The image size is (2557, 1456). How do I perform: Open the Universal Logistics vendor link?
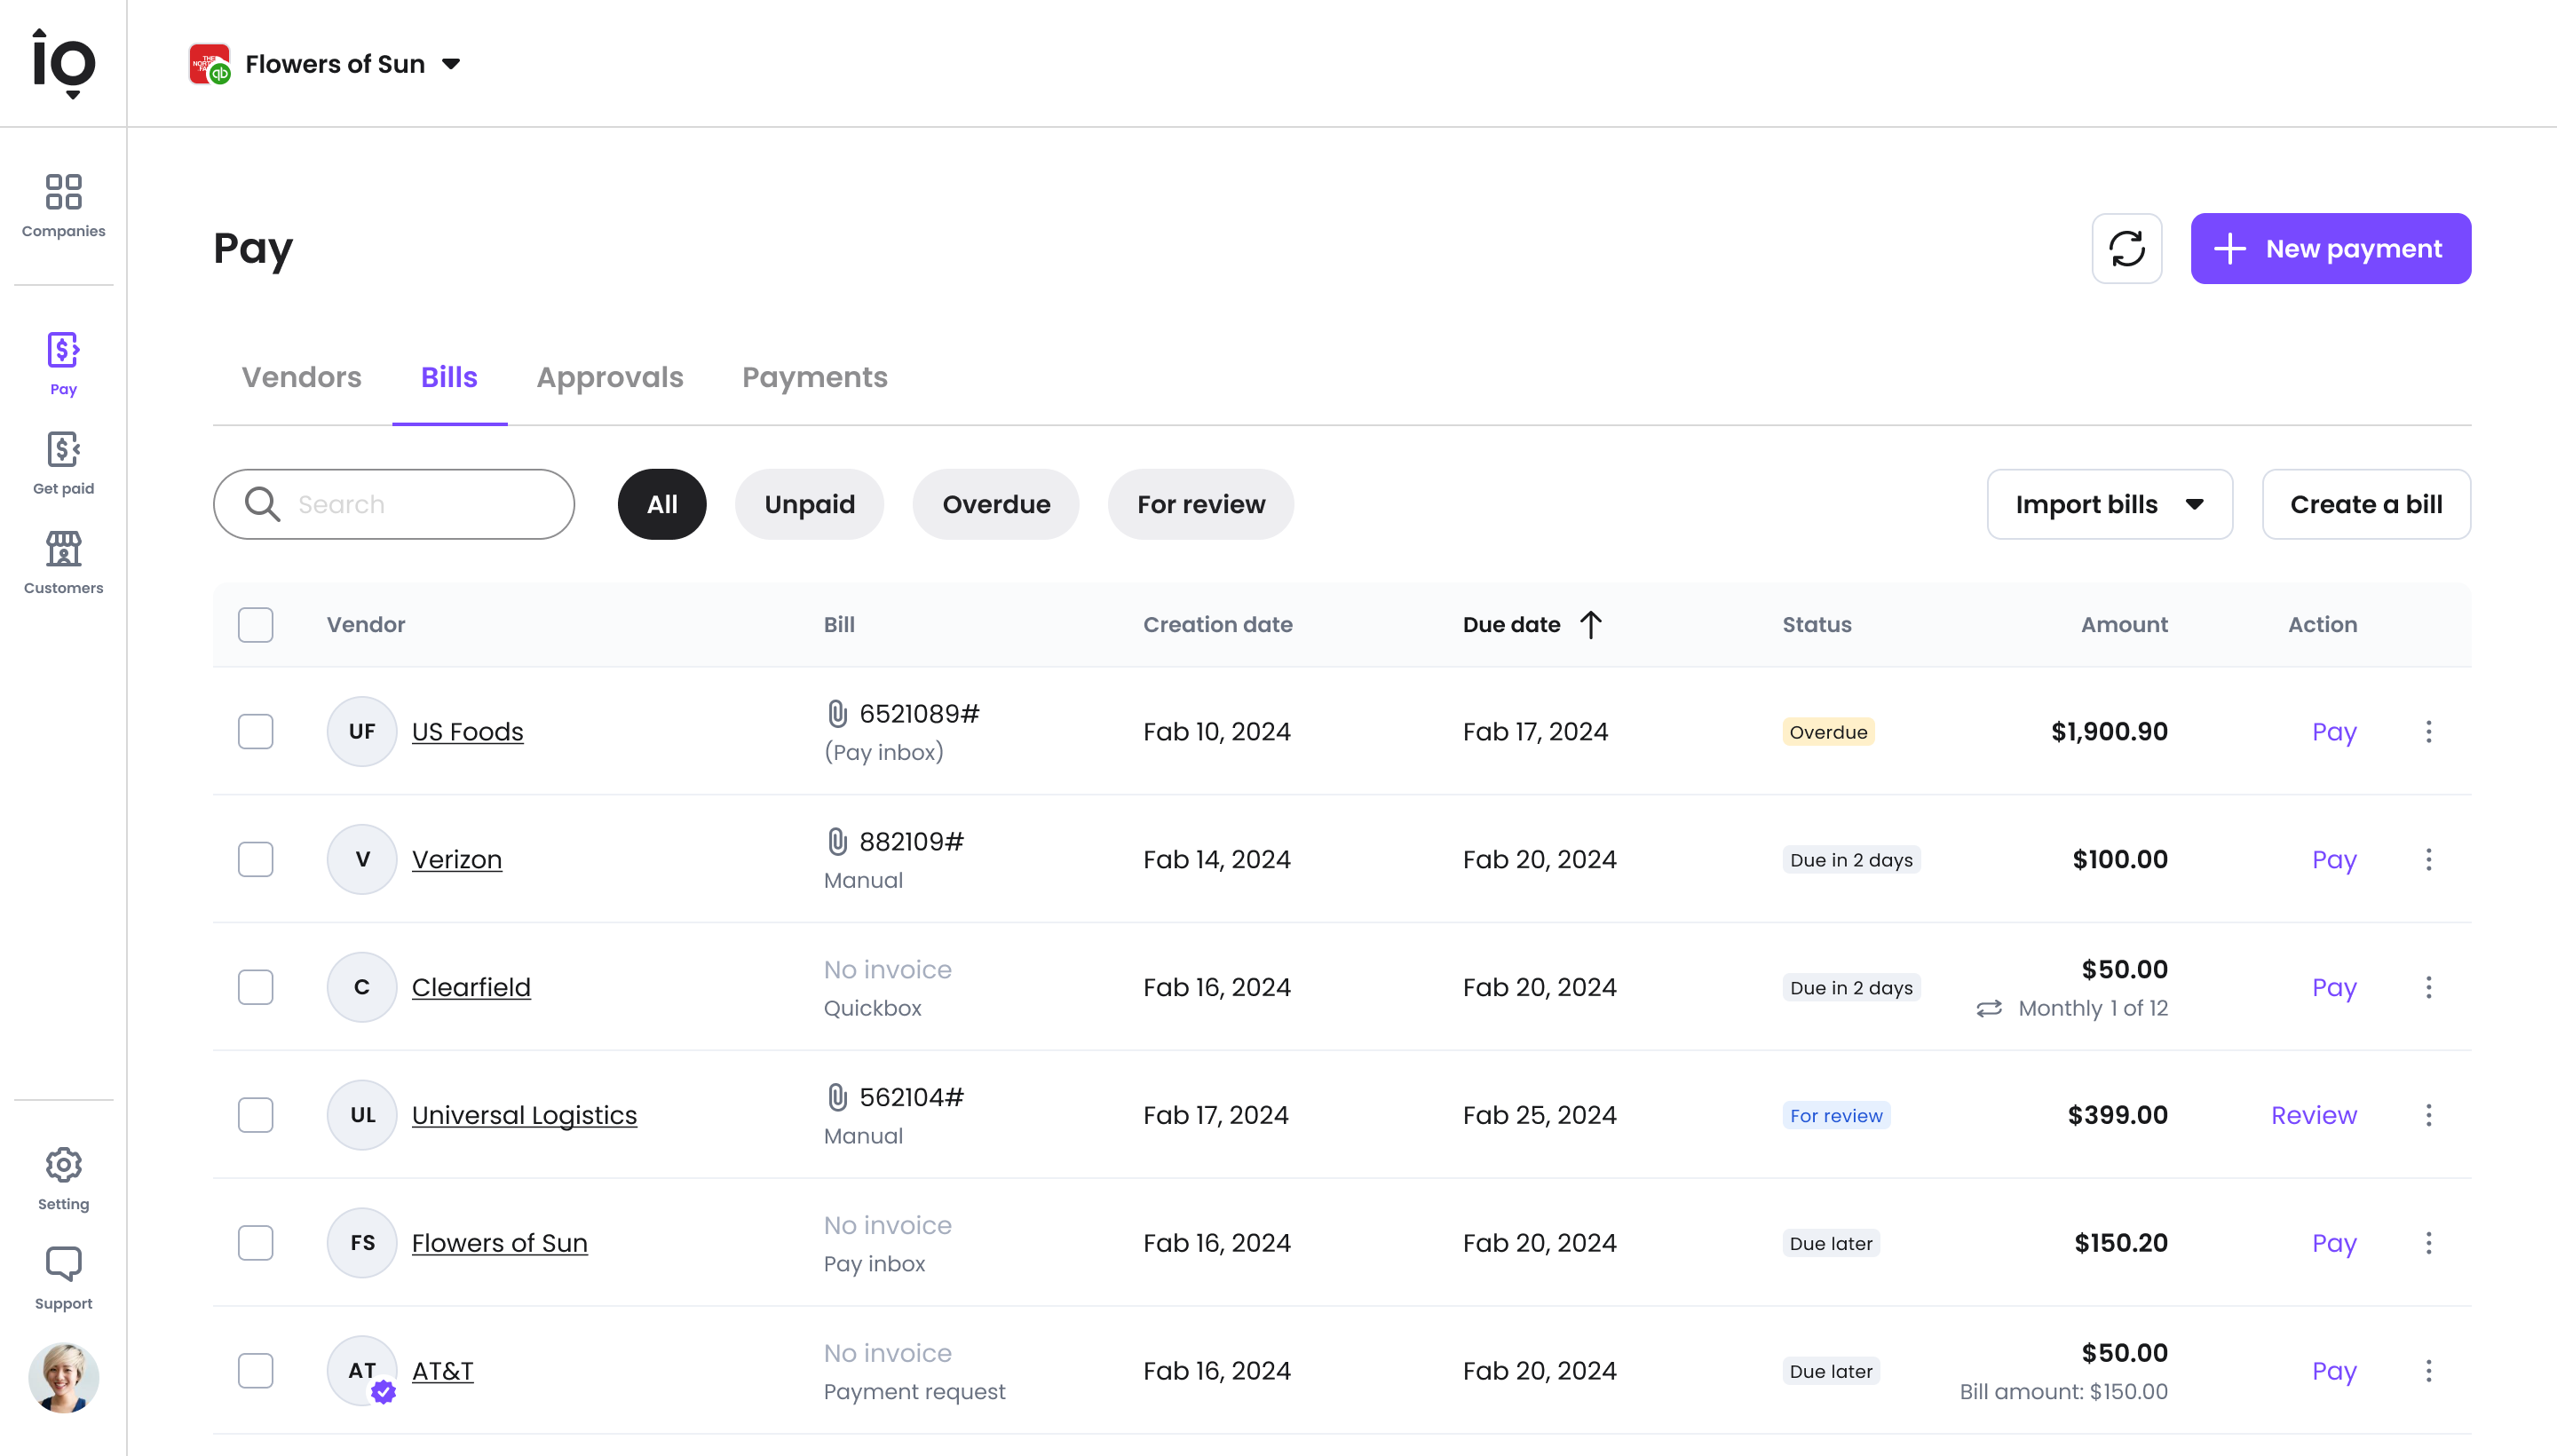click(x=524, y=1115)
